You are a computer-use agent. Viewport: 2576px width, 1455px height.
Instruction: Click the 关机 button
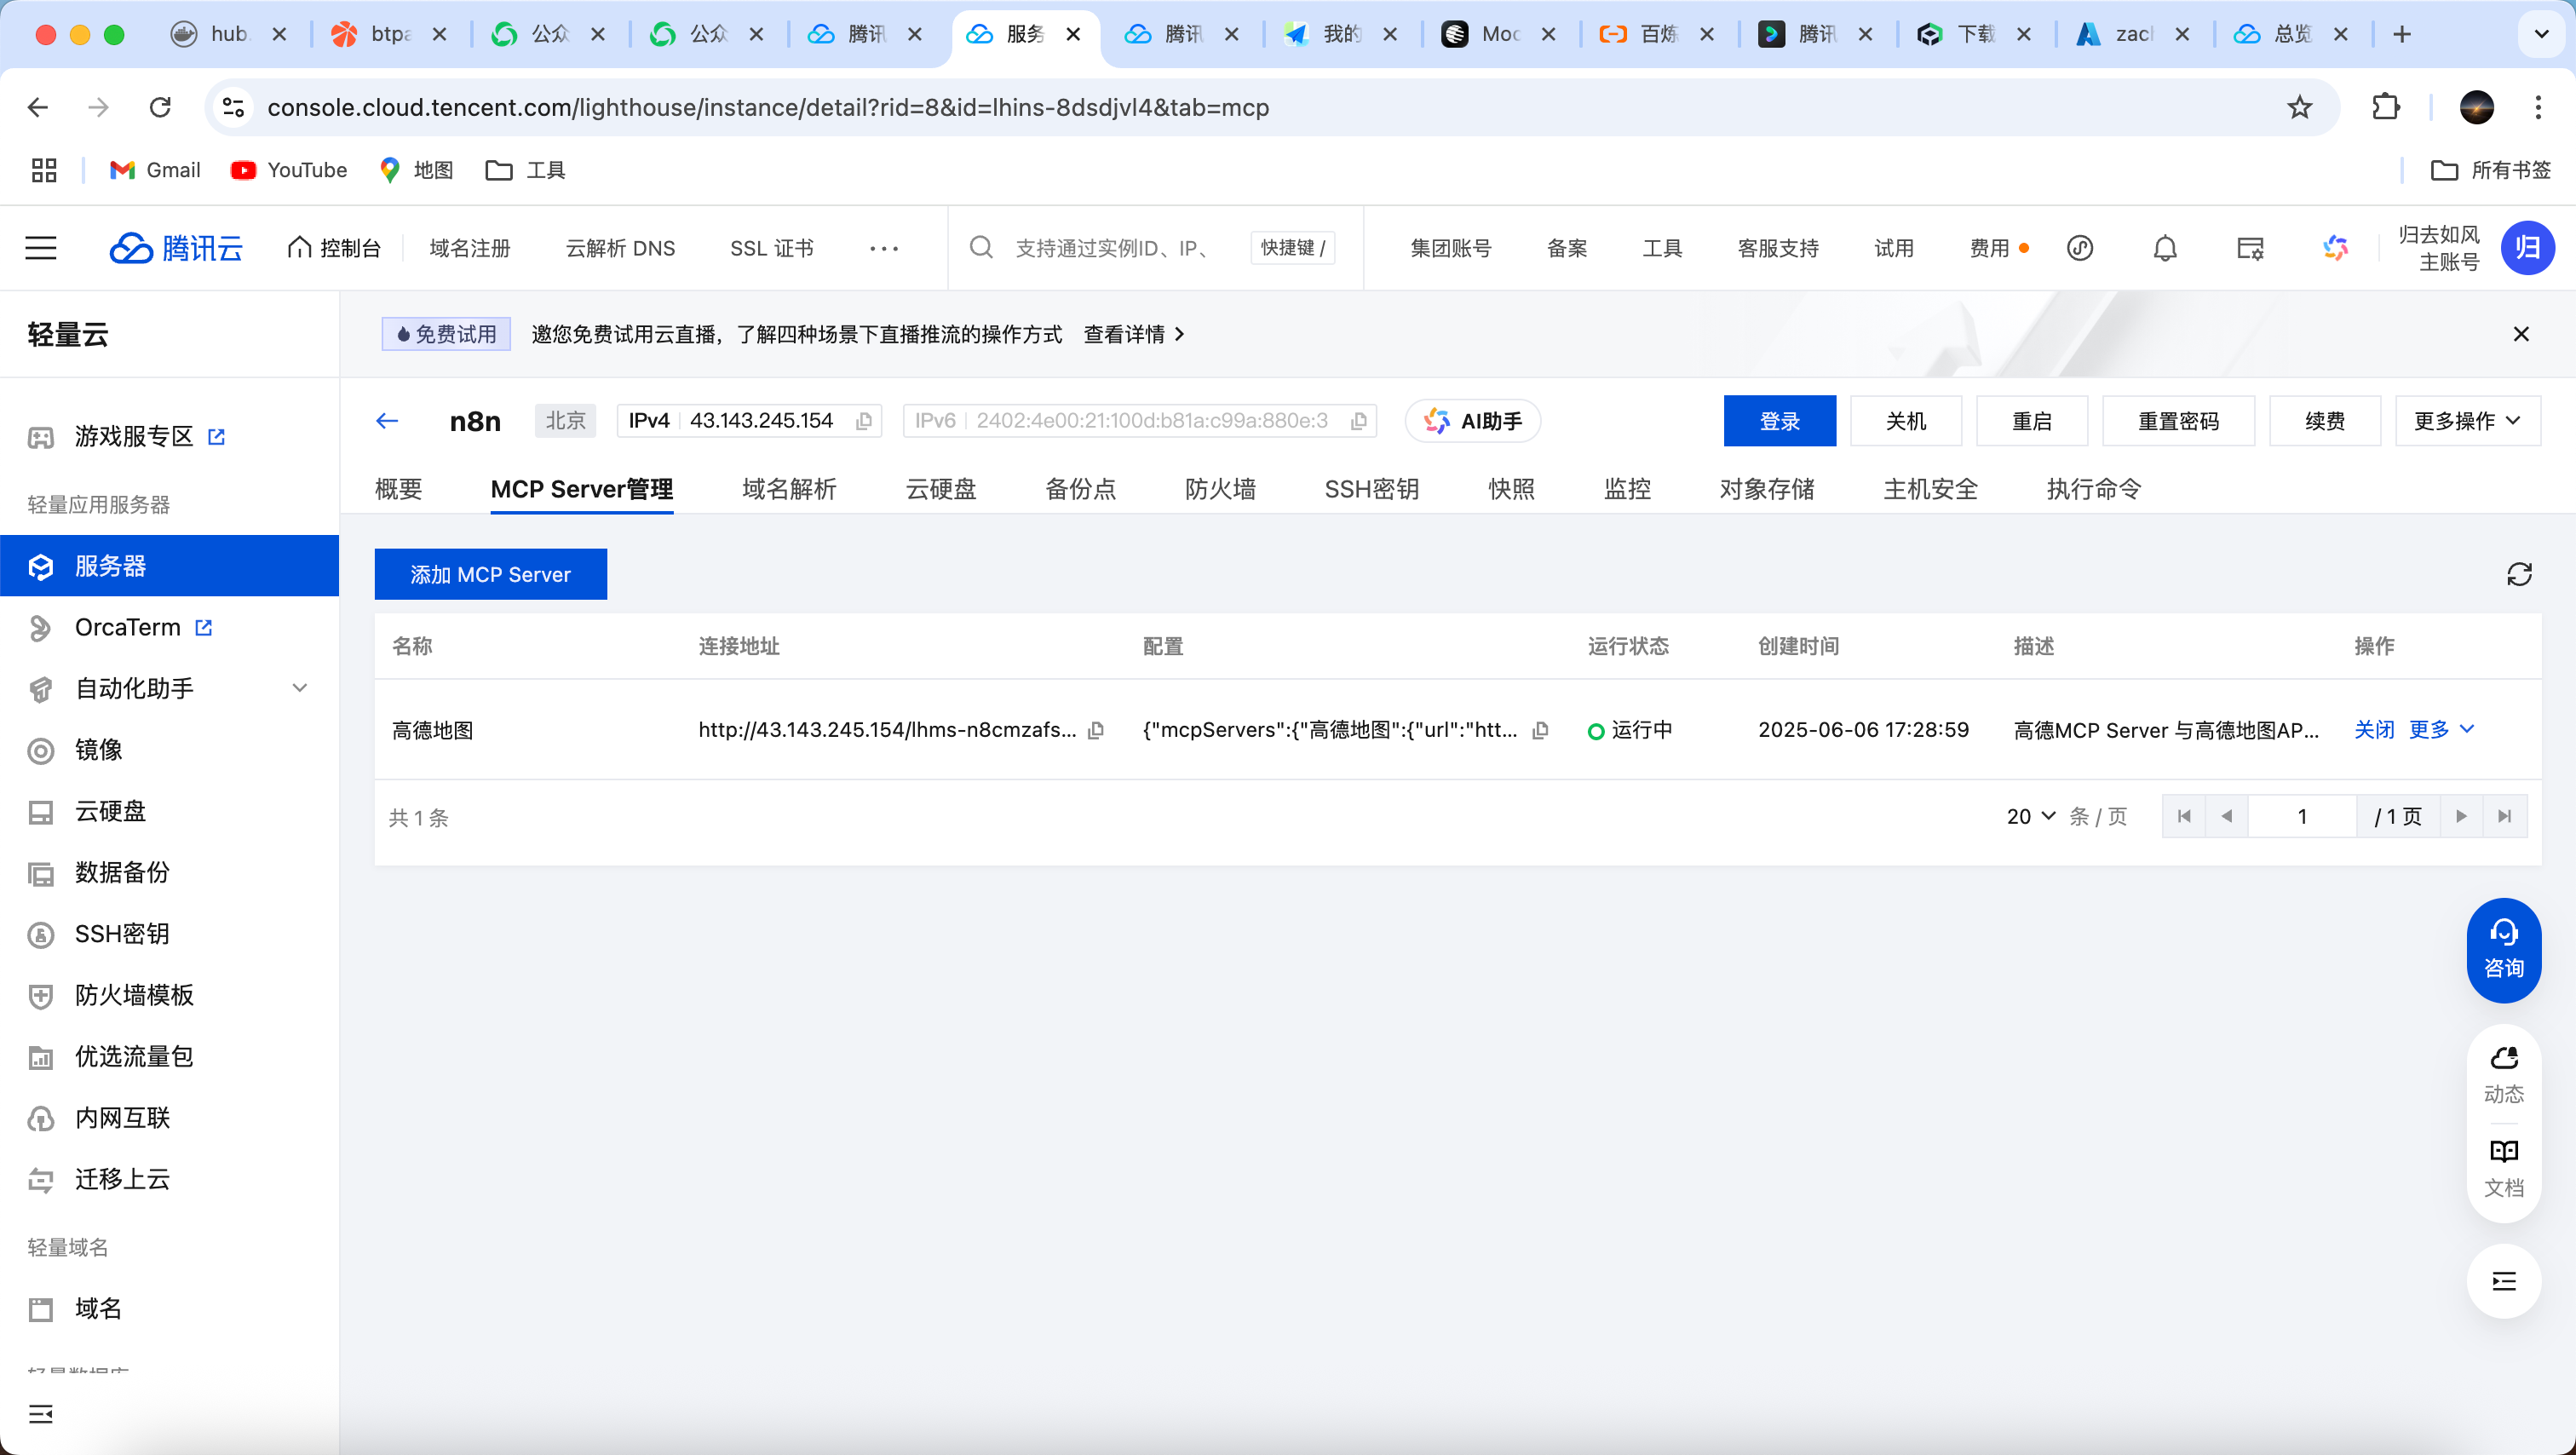[1905, 421]
